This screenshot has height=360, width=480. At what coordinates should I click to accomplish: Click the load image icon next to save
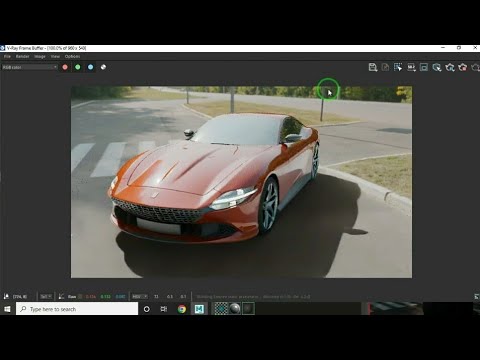pyautogui.click(x=385, y=67)
